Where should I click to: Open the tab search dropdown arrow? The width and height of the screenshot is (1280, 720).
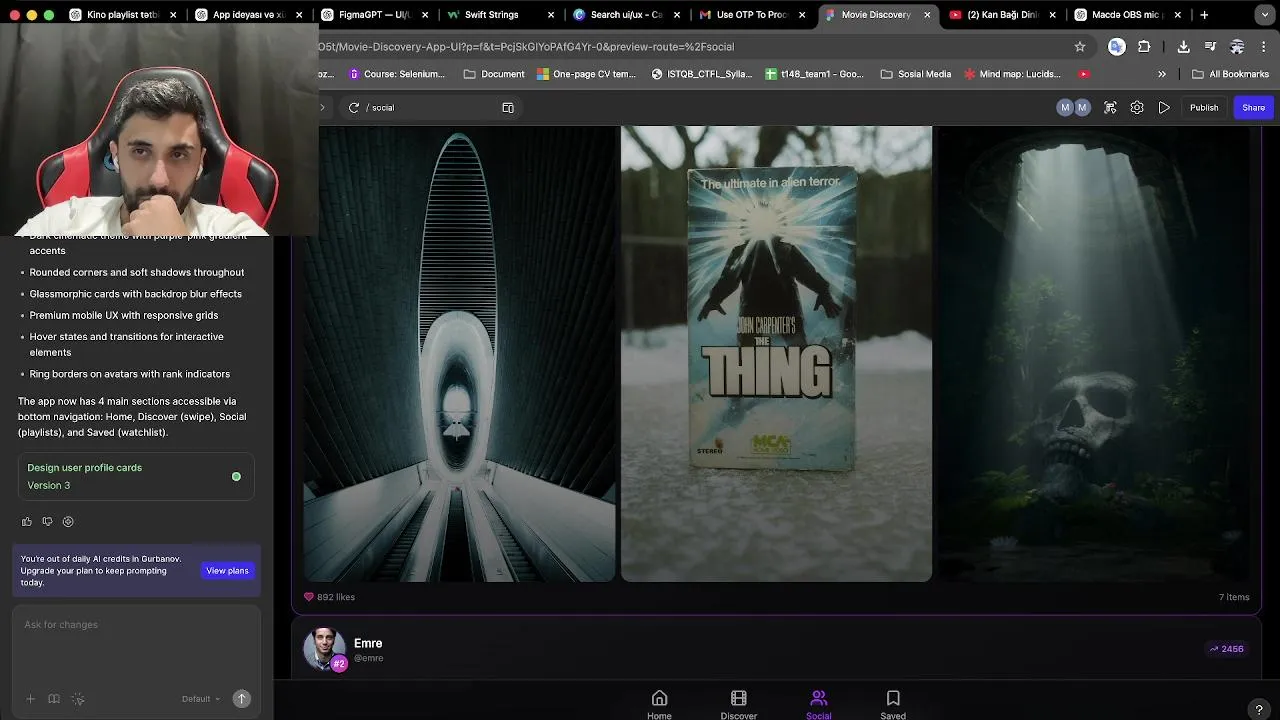pos(1265,15)
